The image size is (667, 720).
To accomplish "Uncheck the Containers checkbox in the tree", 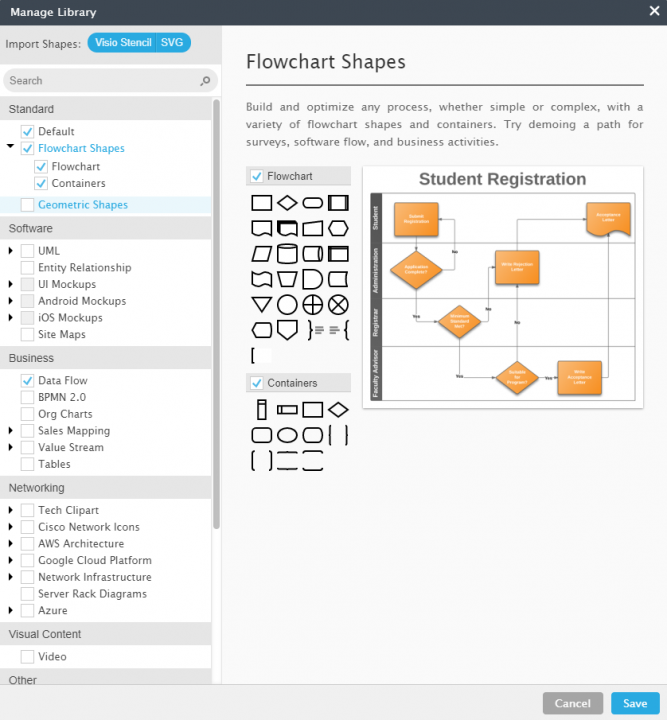I will coord(41,183).
